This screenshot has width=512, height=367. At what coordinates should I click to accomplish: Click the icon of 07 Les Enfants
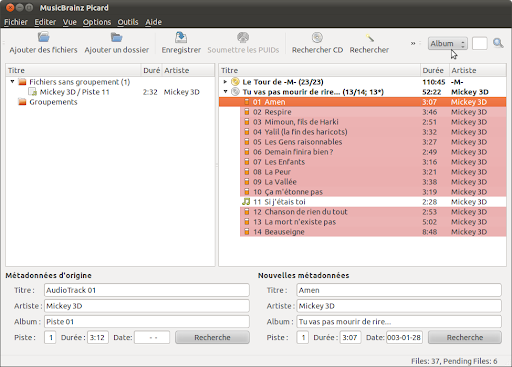point(247,162)
